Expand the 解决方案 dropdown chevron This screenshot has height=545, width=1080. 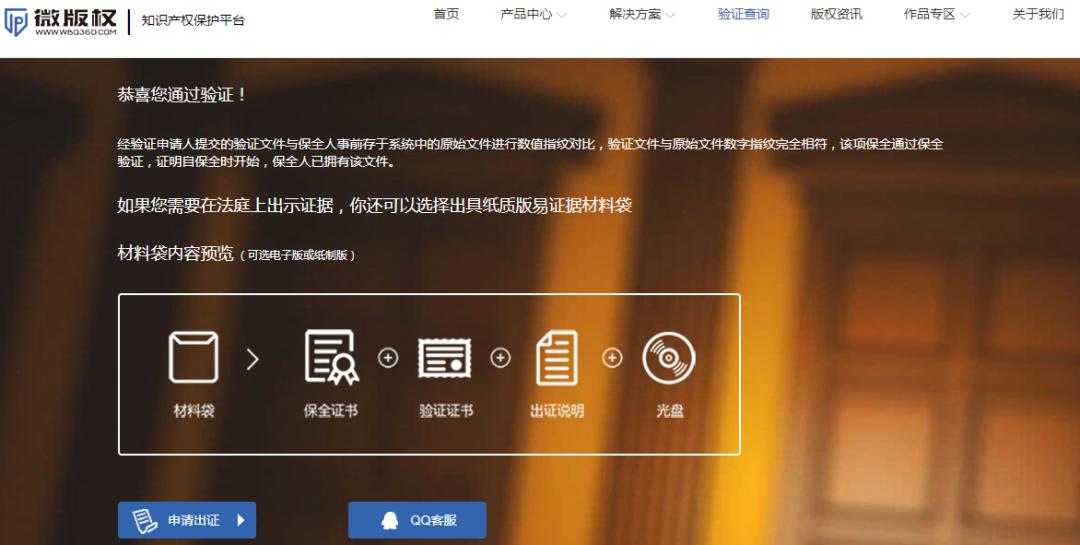point(669,15)
